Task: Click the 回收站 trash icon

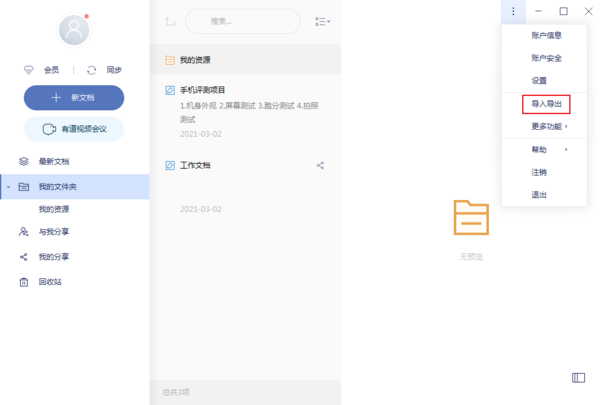Action: 24,282
